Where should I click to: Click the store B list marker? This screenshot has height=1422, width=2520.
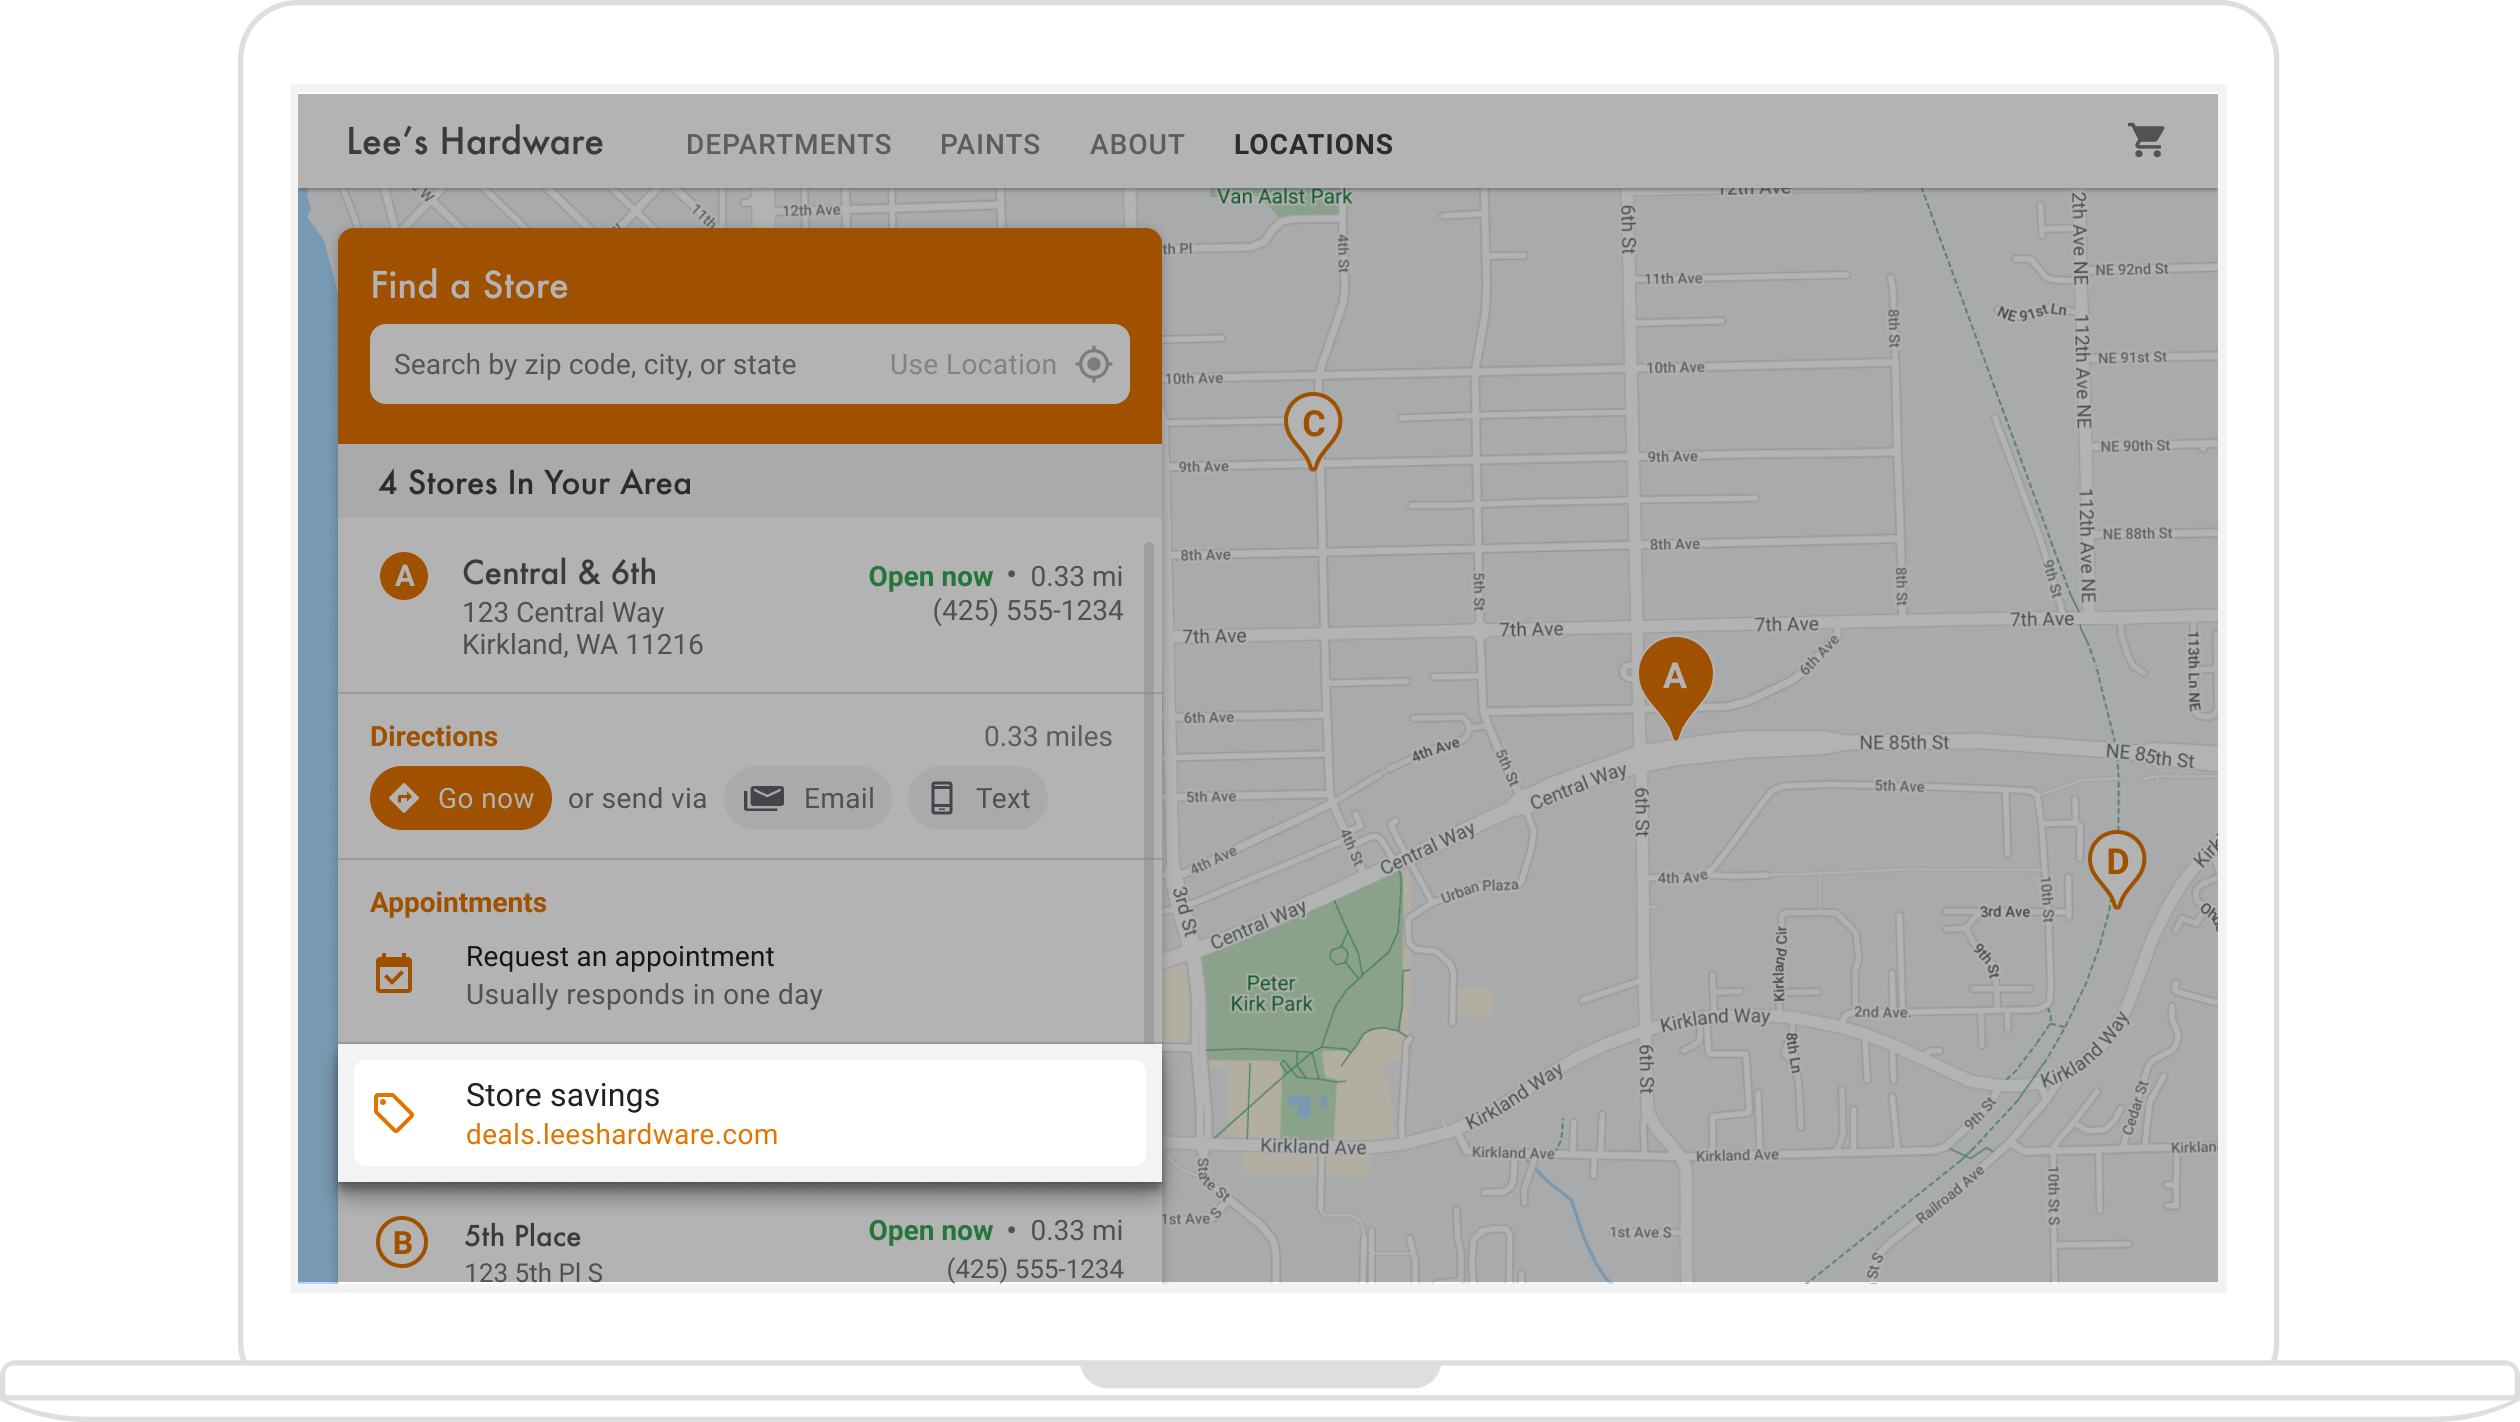[402, 1242]
